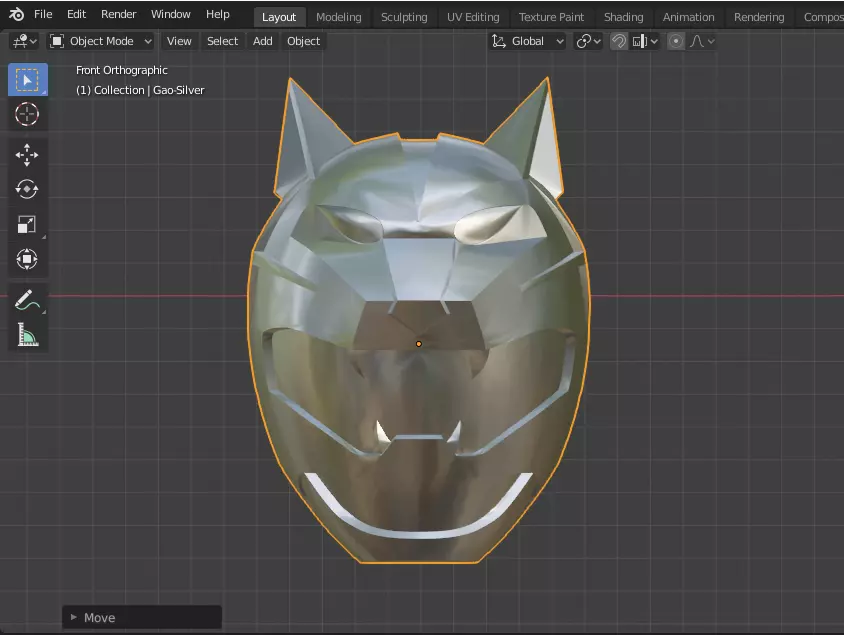Select the Rotate tool

click(x=27, y=189)
